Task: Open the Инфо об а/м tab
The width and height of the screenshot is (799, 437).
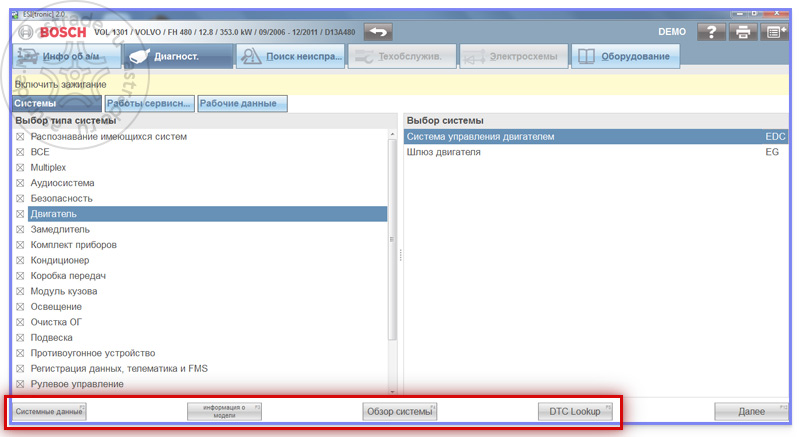Action: (x=67, y=56)
